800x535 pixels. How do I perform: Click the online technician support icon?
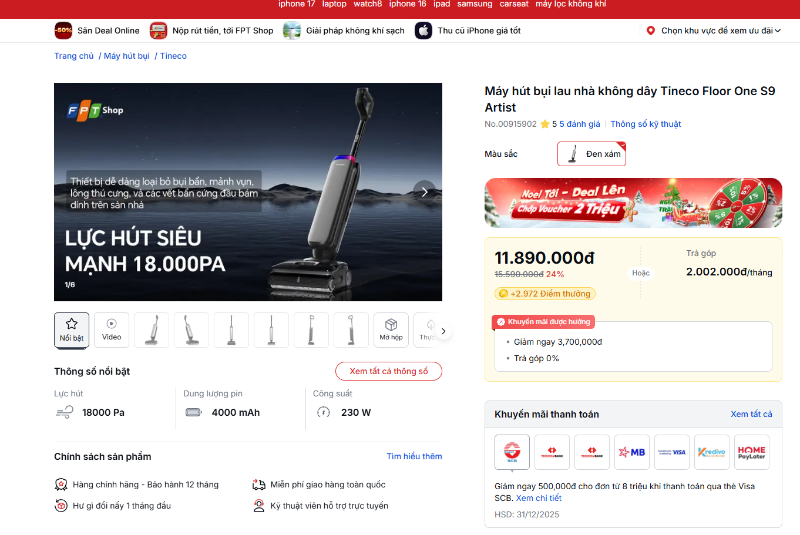click(x=259, y=505)
